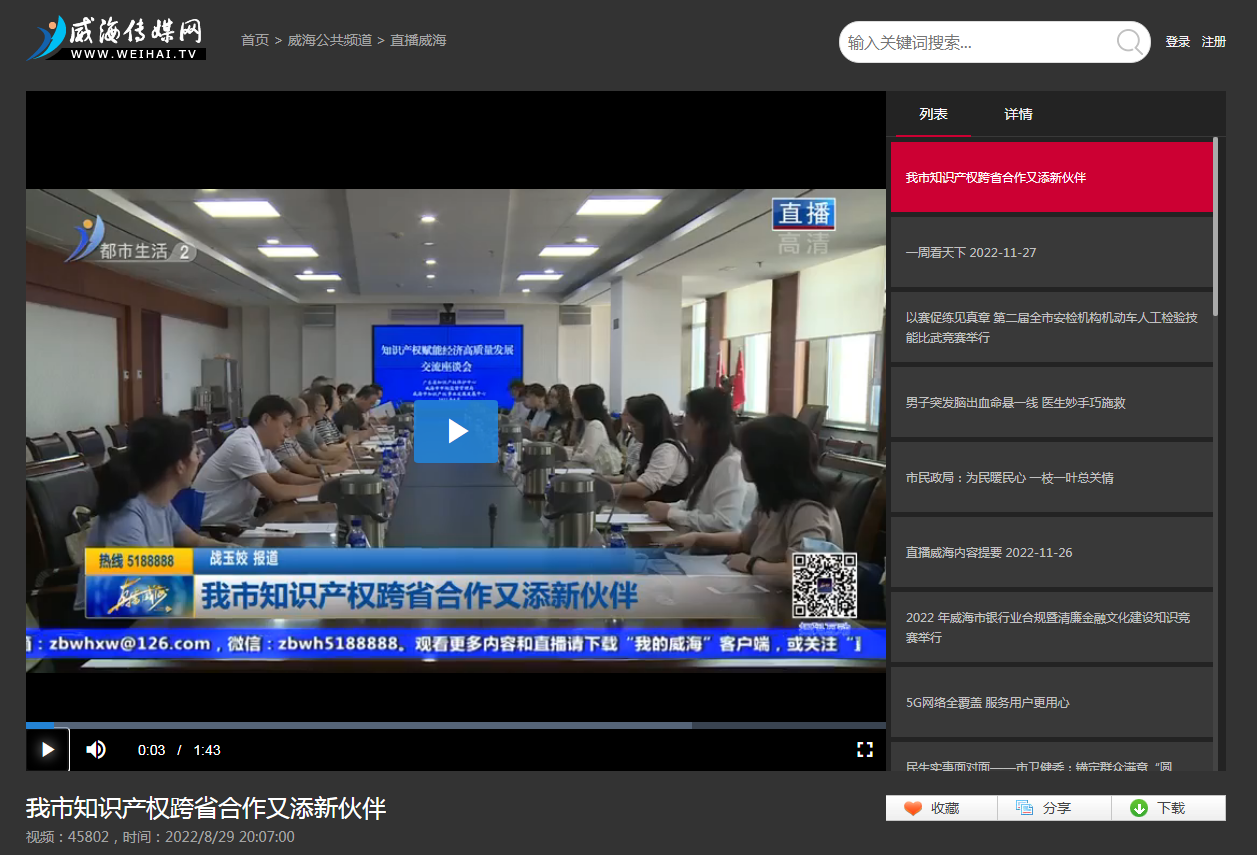
Task: Click 登录 login link
Action: point(1177,42)
